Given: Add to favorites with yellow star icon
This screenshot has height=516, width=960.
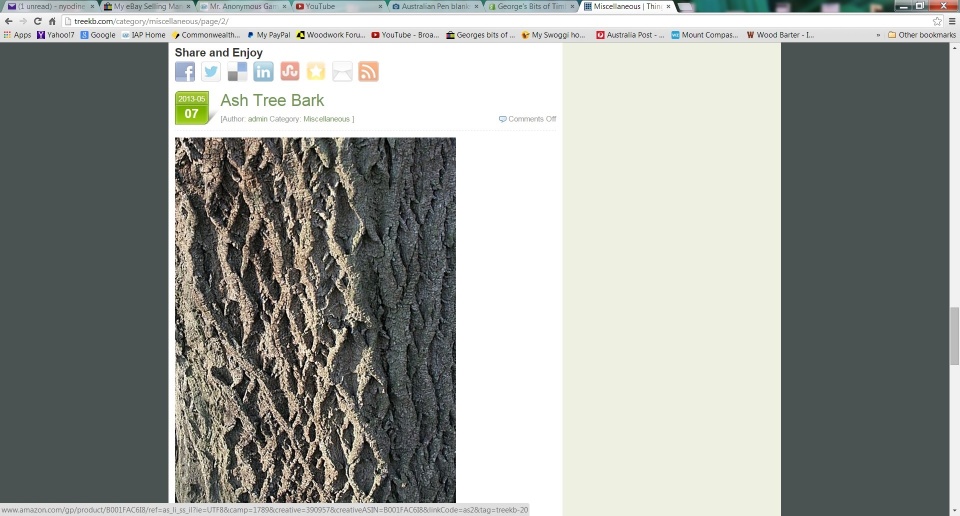Looking at the screenshot, I should [316, 72].
